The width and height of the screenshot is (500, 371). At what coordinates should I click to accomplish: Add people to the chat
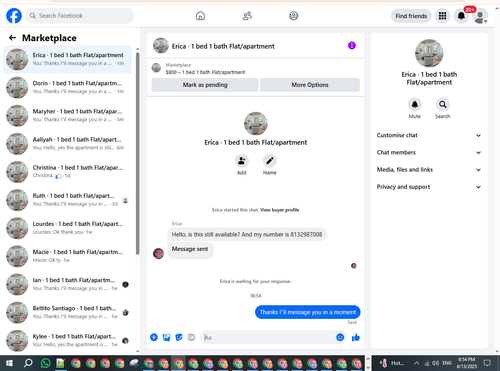point(241,161)
